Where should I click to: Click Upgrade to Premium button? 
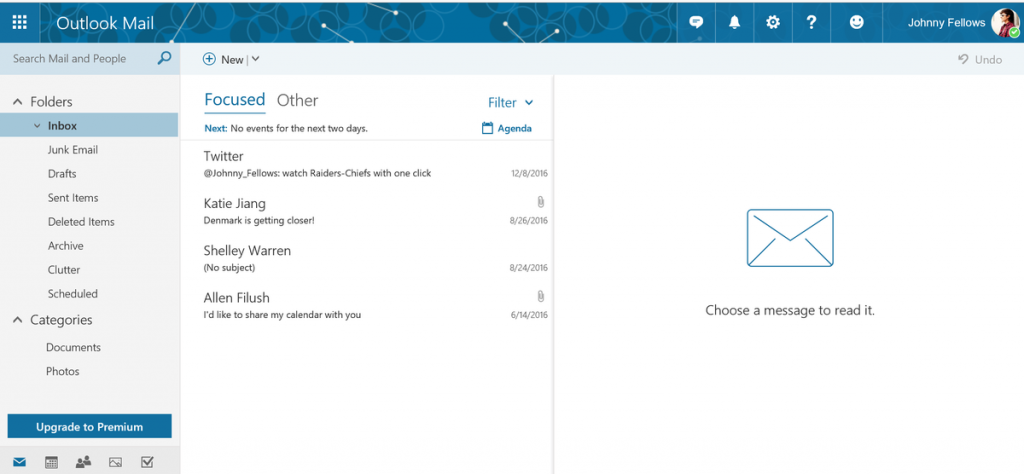tap(89, 427)
